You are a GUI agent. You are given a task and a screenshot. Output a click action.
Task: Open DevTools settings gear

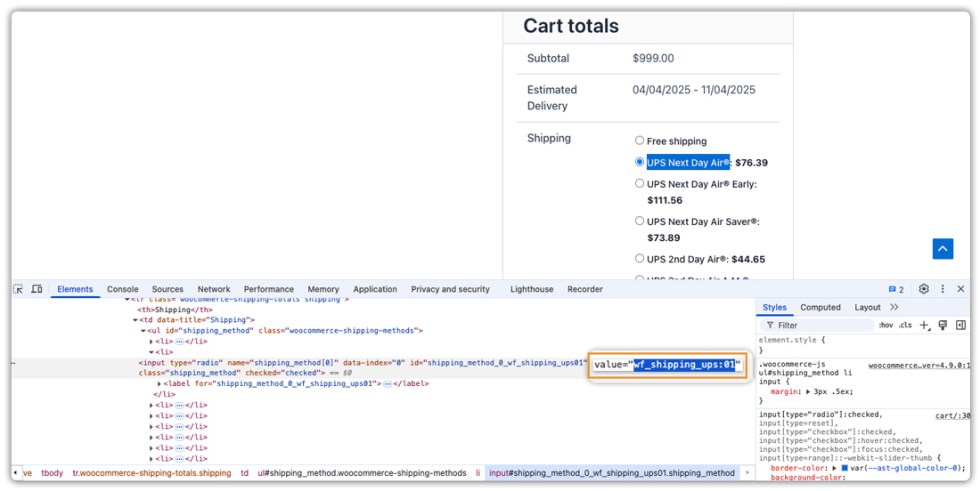[x=924, y=289]
